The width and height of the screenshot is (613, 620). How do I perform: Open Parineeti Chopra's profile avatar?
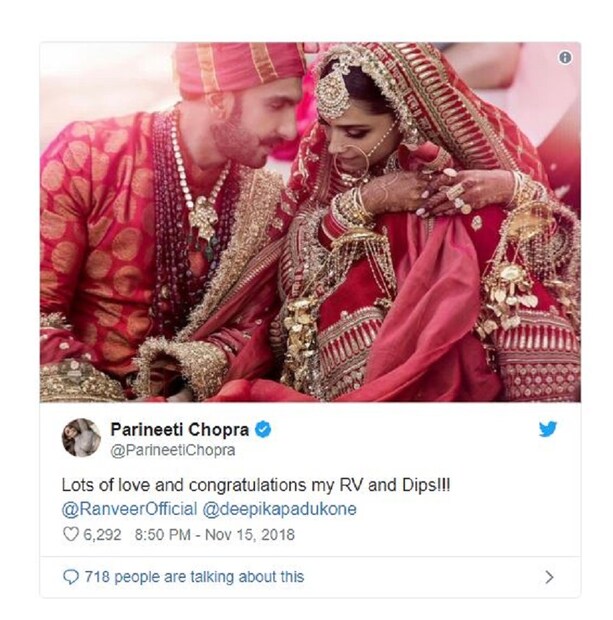pos(81,438)
